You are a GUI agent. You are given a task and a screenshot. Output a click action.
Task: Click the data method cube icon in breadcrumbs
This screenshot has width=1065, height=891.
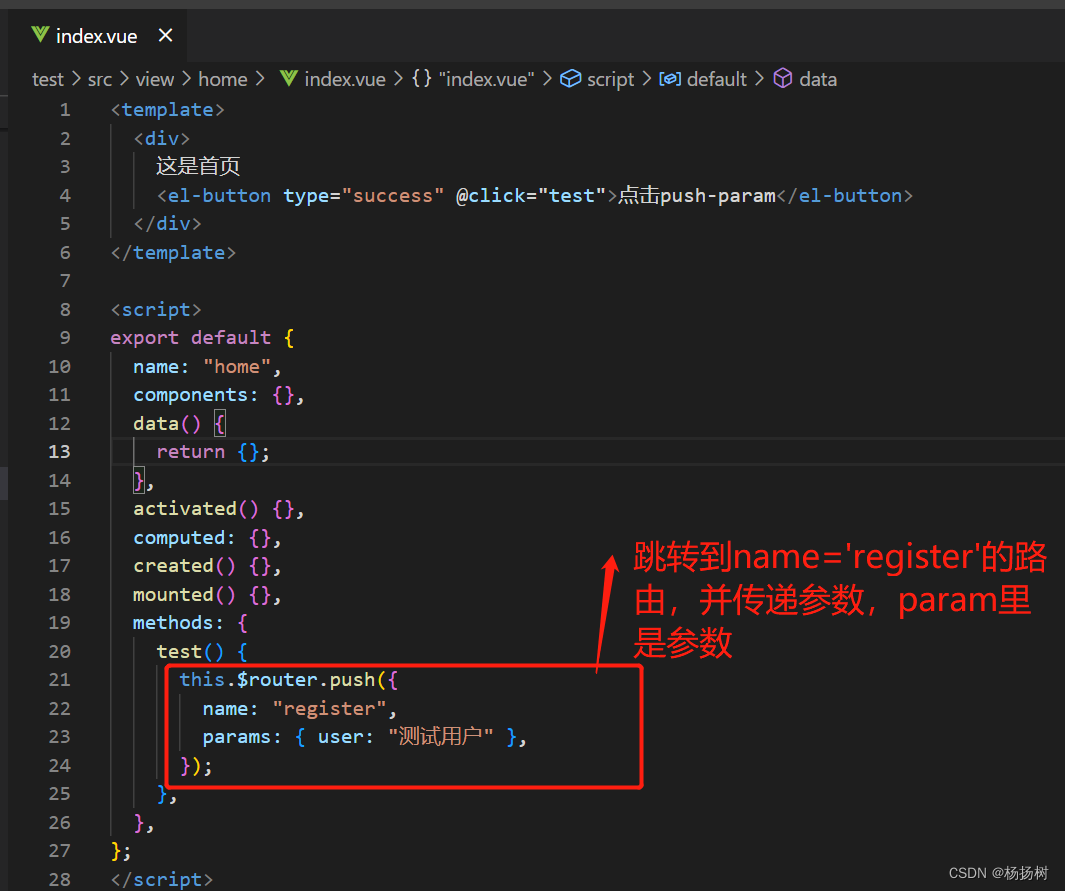(783, 79)
